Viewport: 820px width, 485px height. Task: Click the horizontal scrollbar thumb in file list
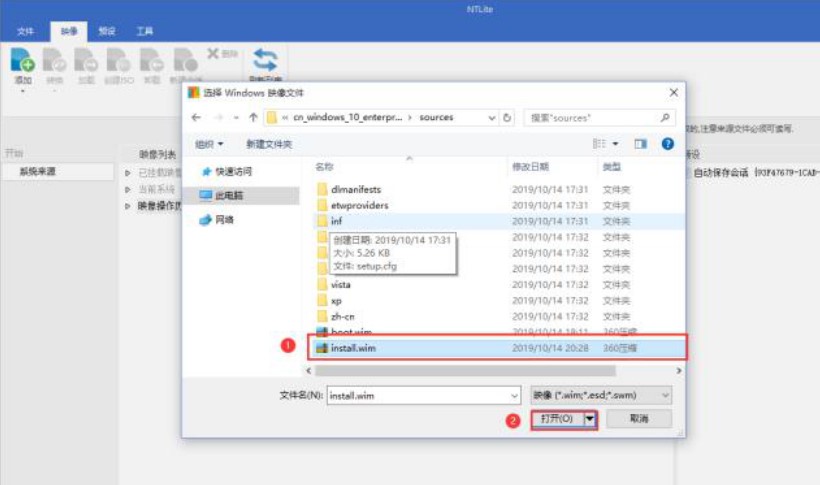pos(465,371)
